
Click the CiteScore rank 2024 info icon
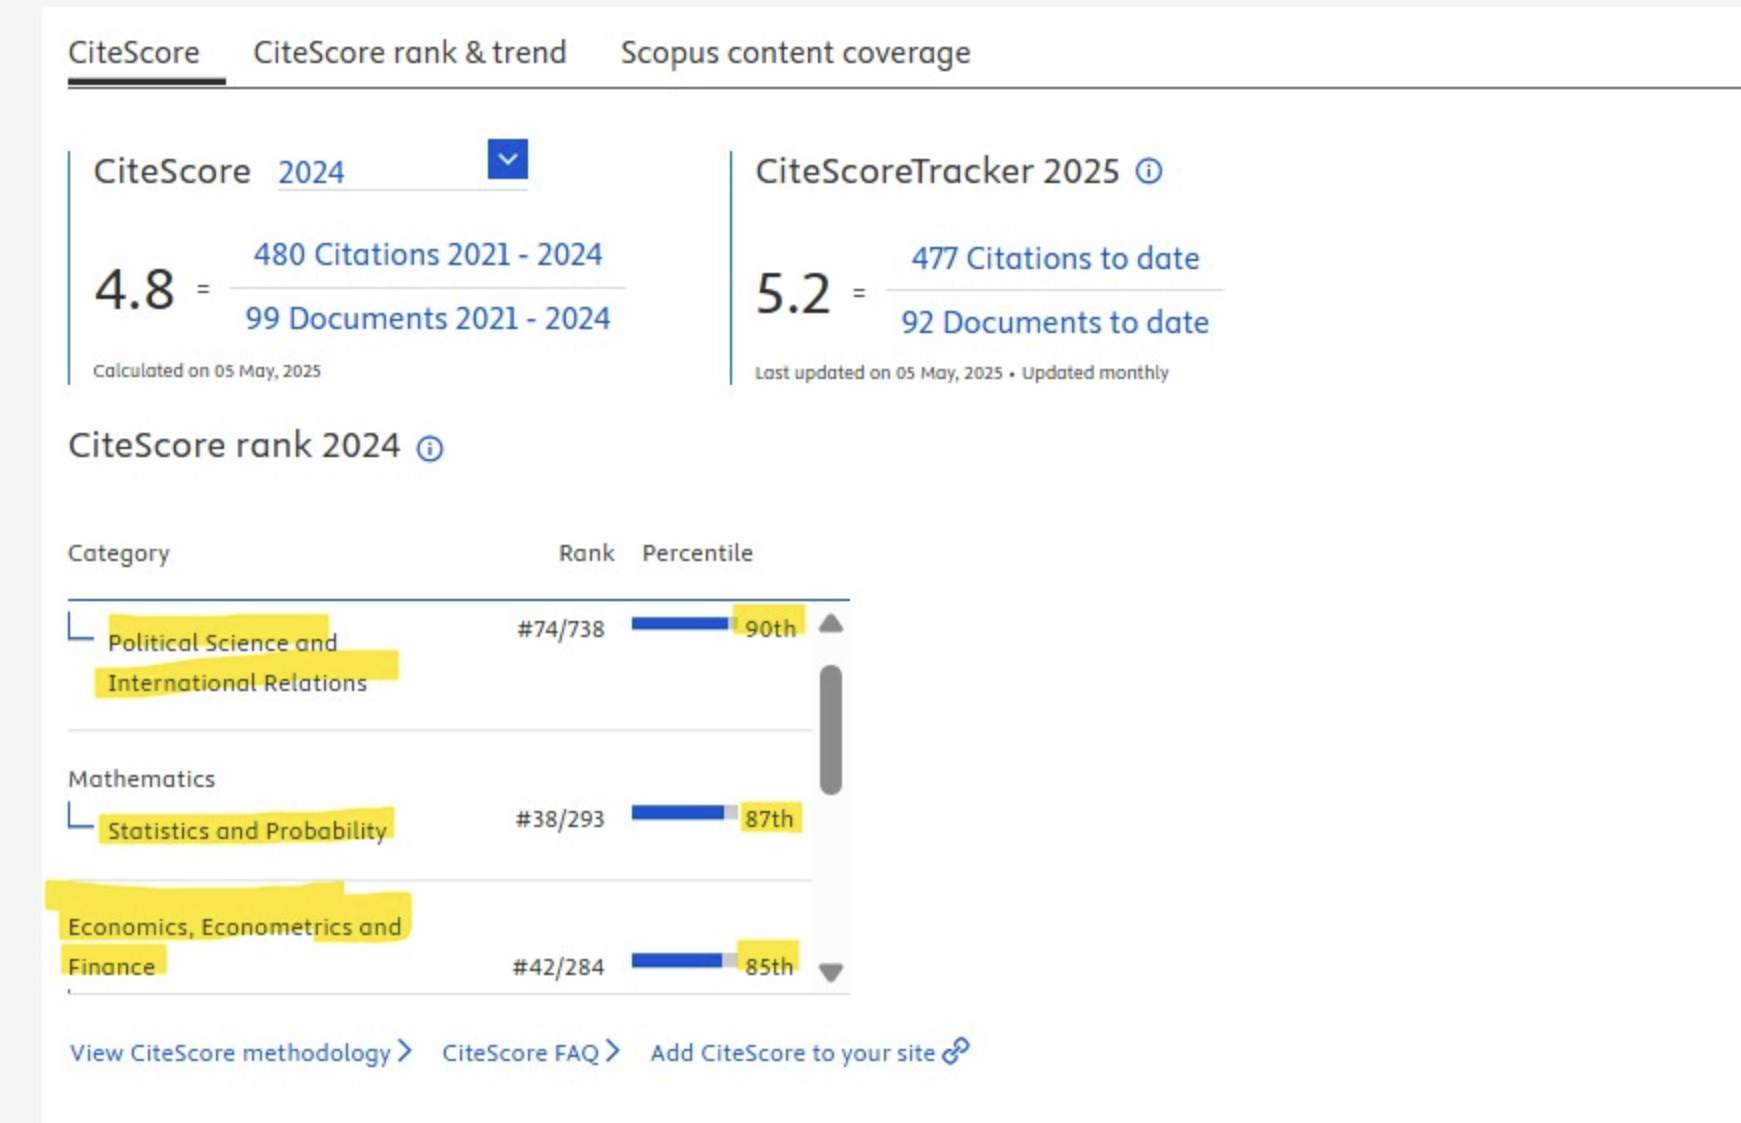click(430, 449)
